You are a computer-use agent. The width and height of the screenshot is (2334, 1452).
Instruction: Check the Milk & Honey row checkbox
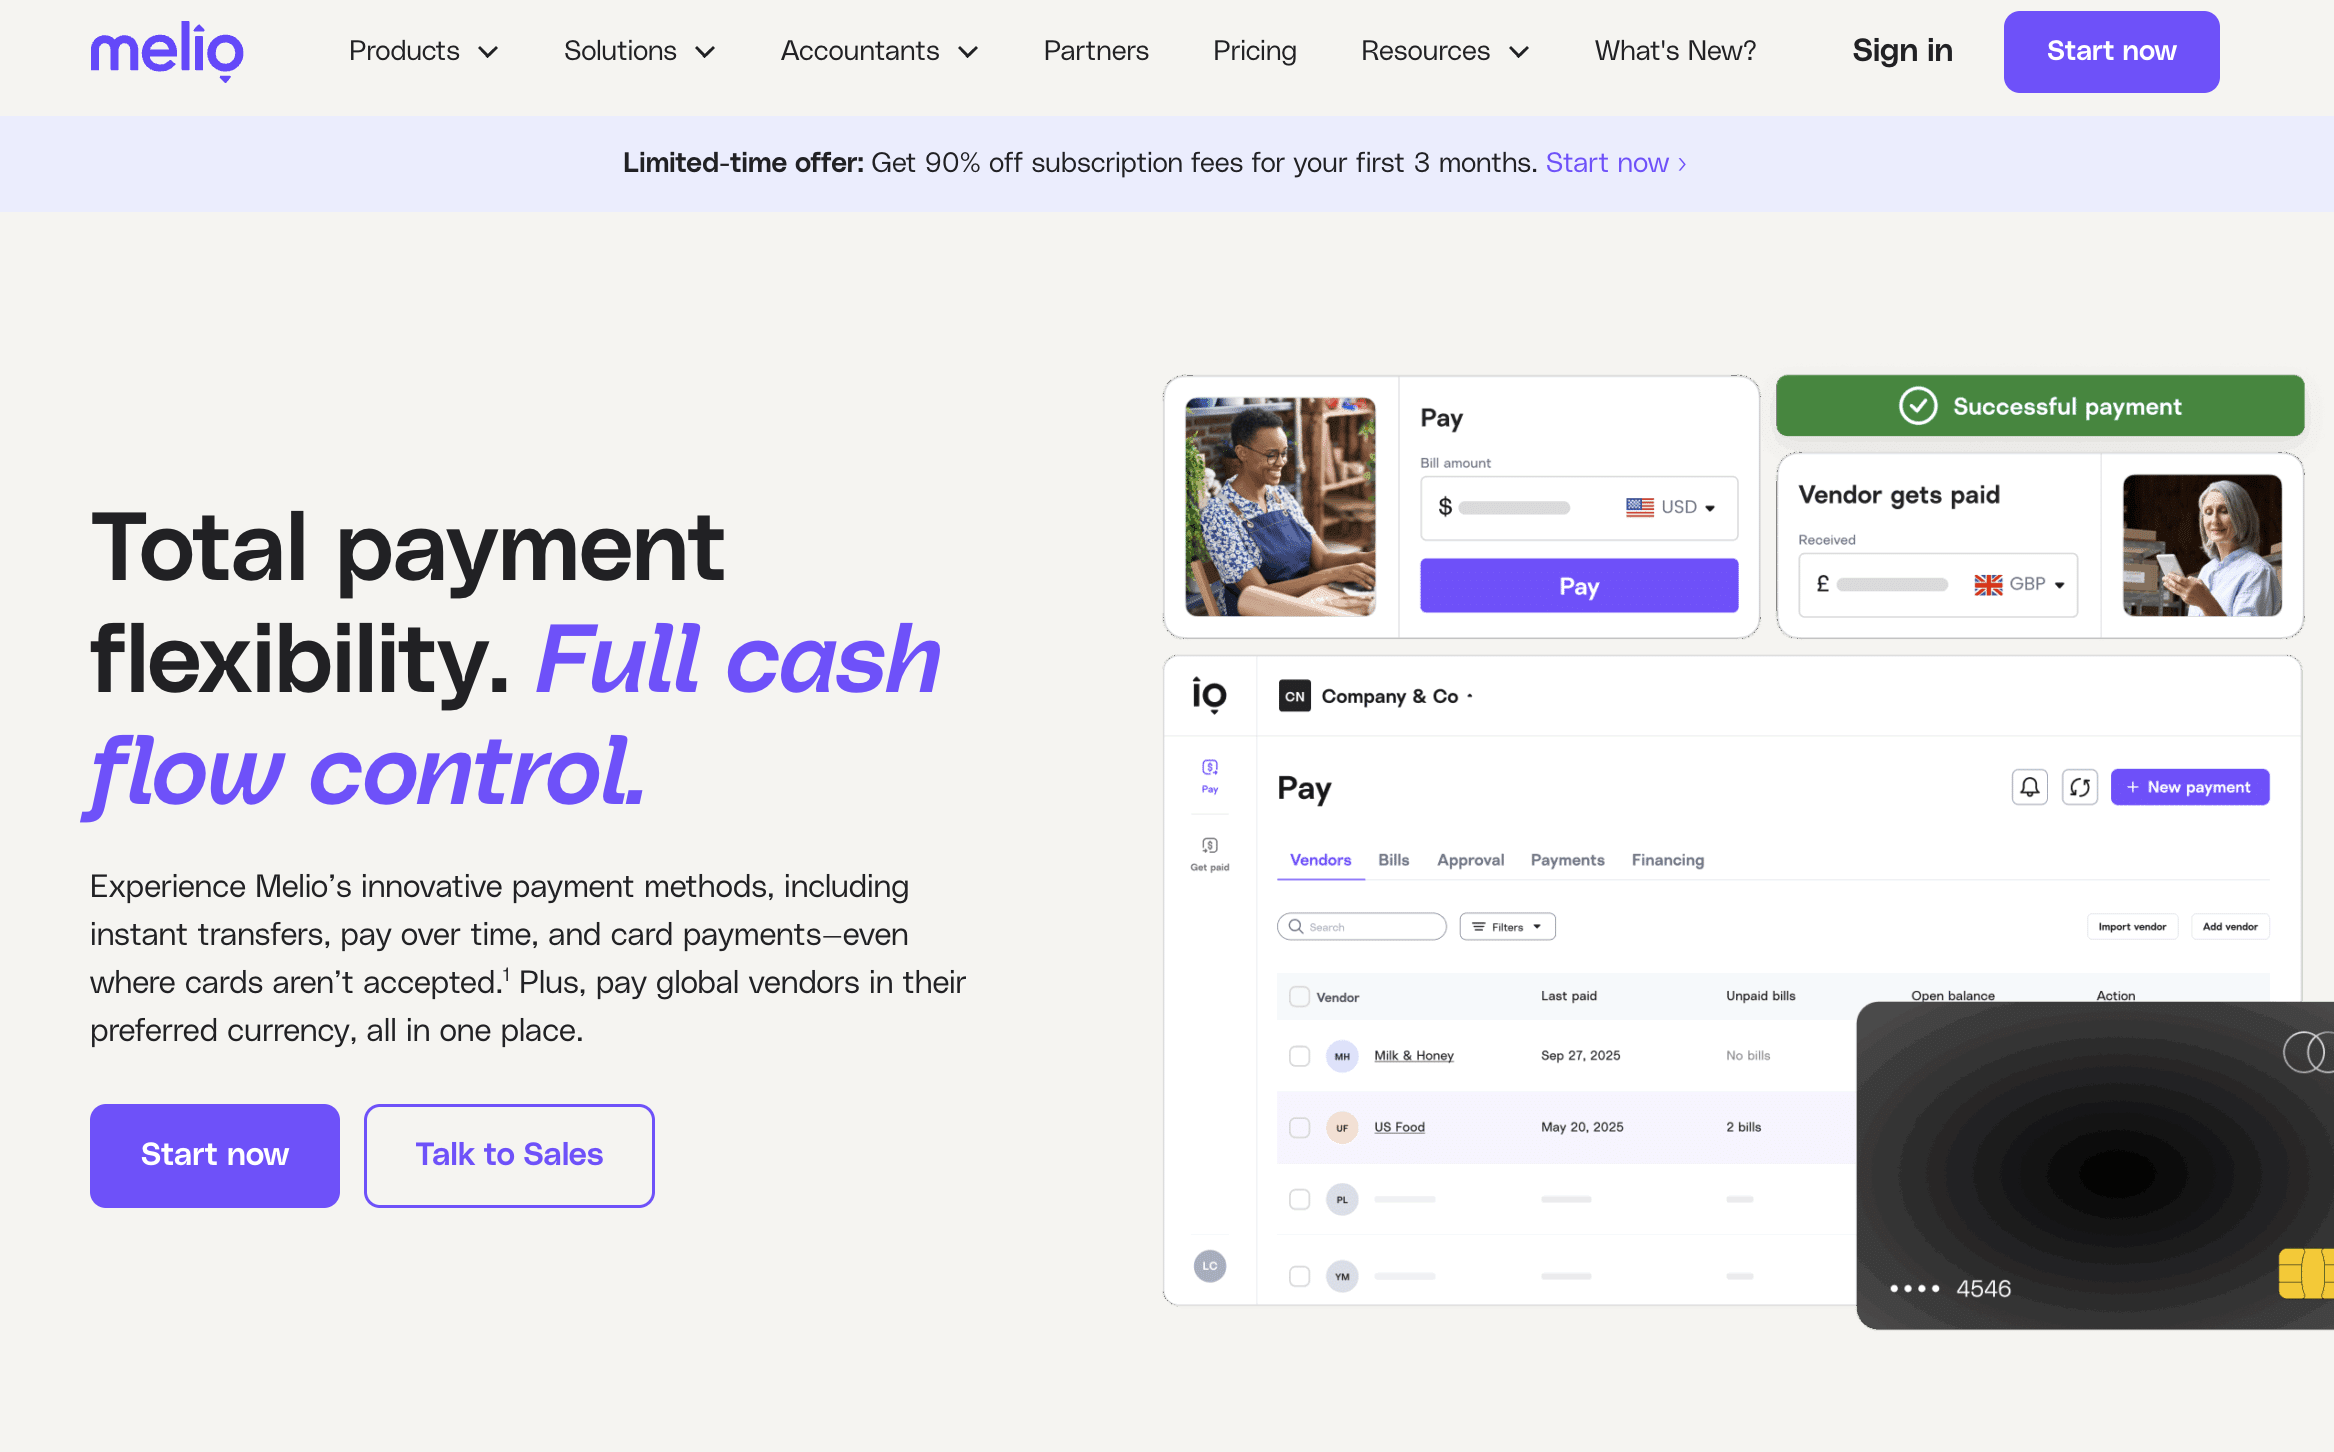1299,1056
